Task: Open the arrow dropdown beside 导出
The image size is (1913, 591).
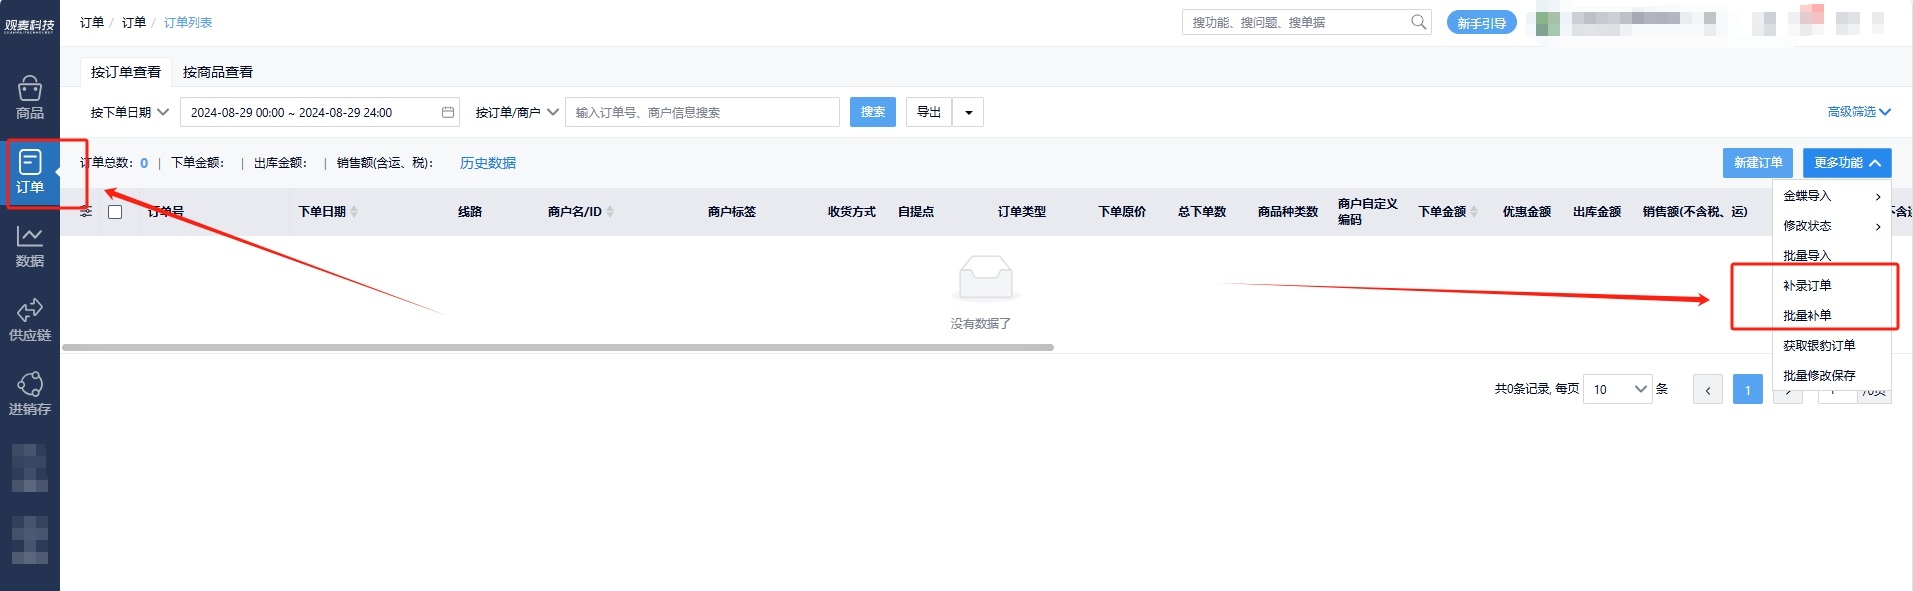Action: click(968, 112)
